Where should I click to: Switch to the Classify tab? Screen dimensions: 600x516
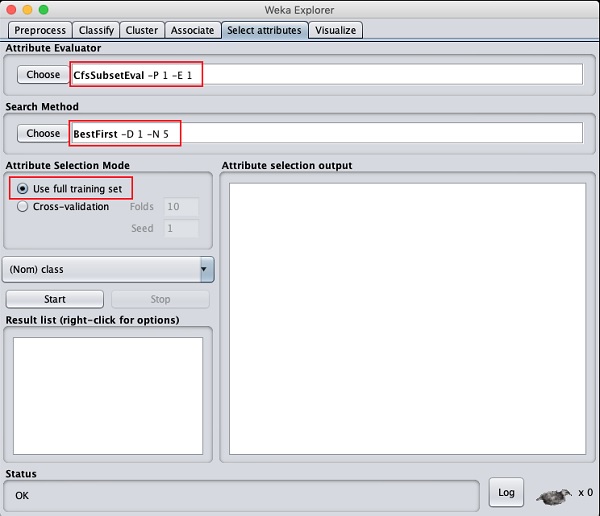pyautogui.click(x=96, y=30)
